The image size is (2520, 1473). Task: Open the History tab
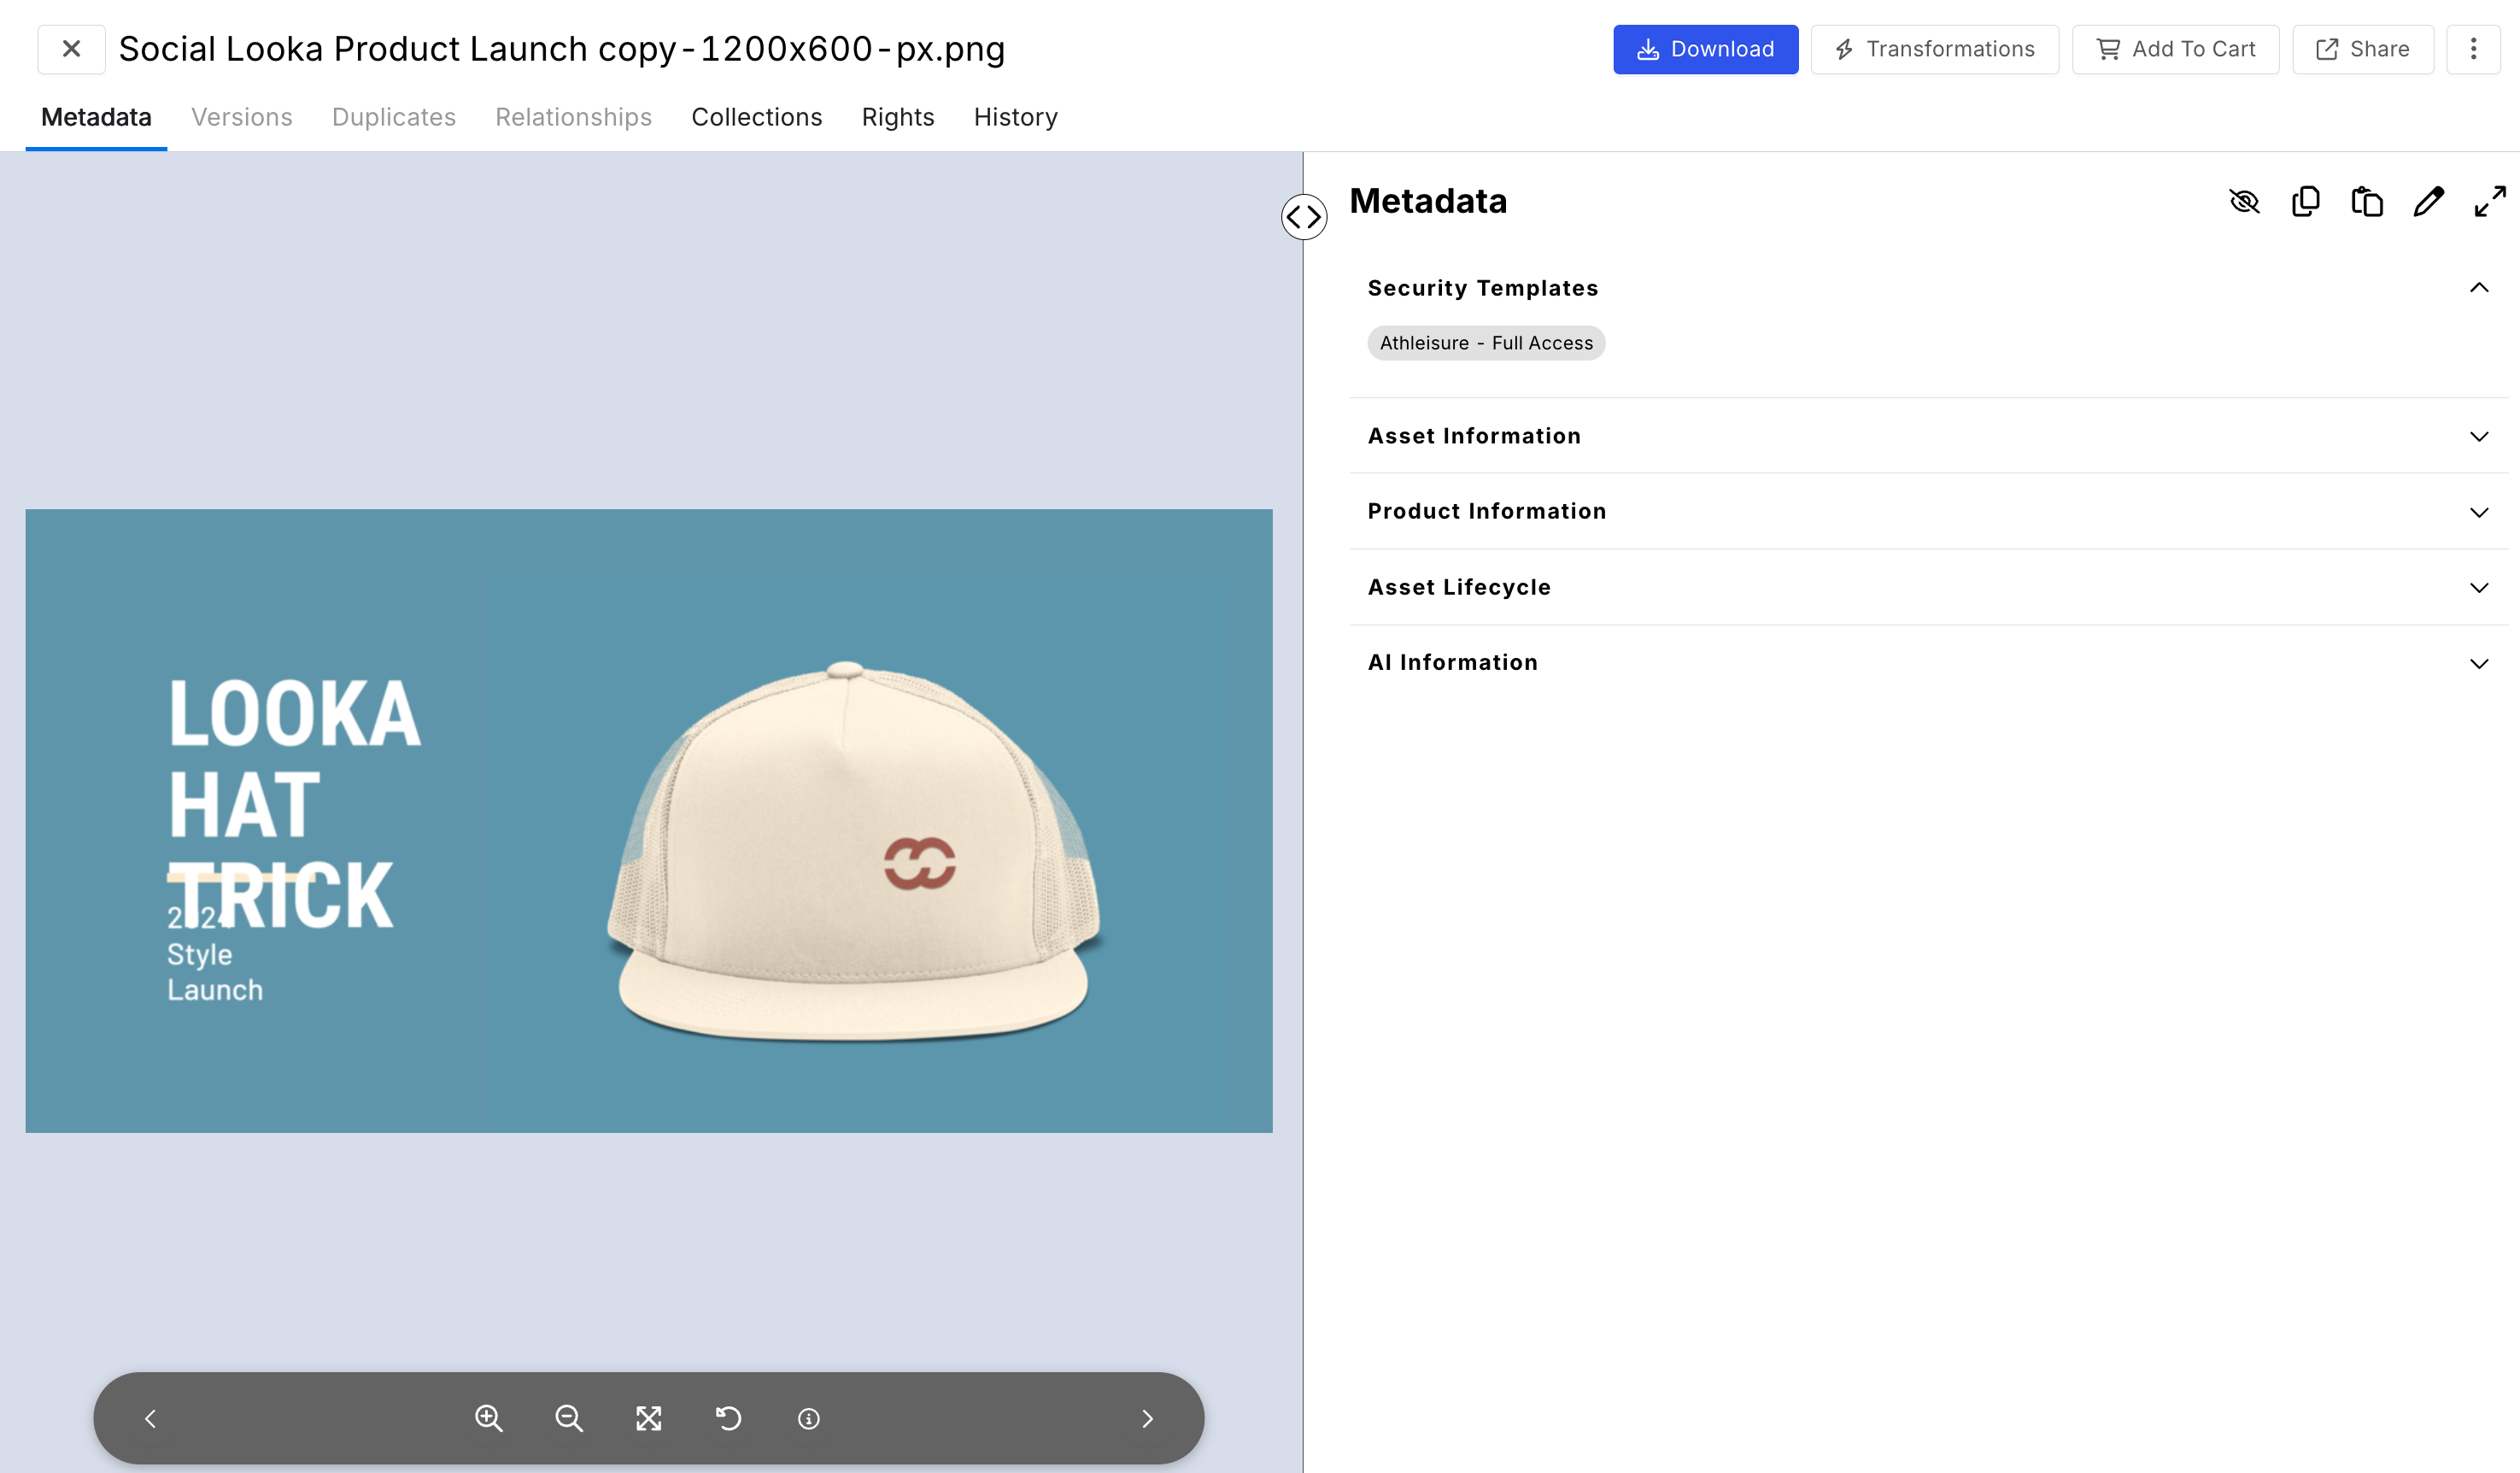(1015, 117)
